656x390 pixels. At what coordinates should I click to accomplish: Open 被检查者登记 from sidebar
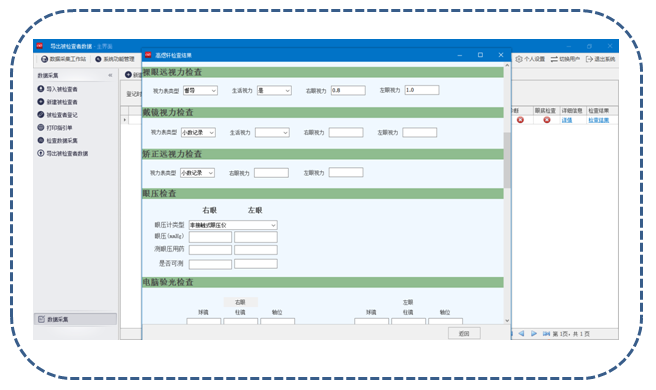tap(57, 115)
